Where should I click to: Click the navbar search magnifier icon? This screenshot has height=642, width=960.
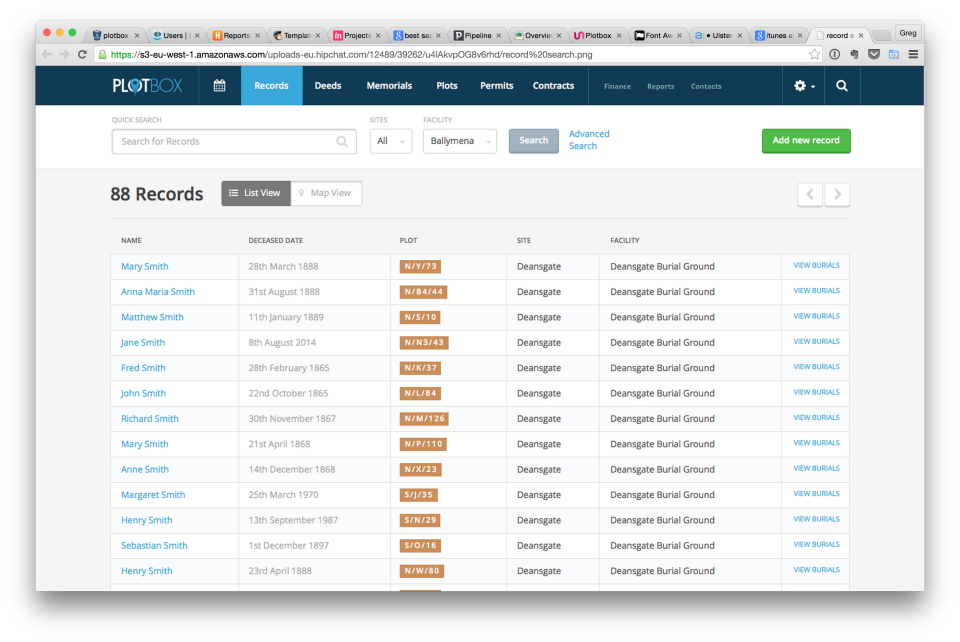[x=842, y=86]
